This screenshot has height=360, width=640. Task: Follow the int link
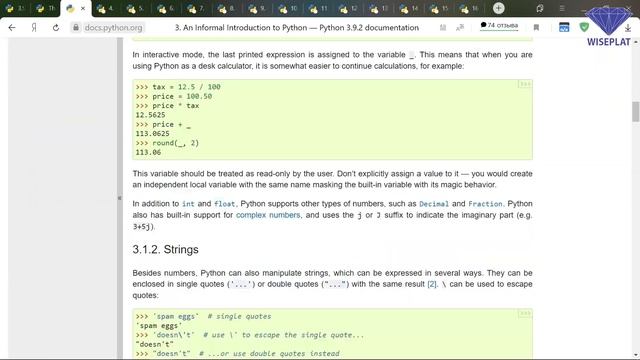point(188,204)
